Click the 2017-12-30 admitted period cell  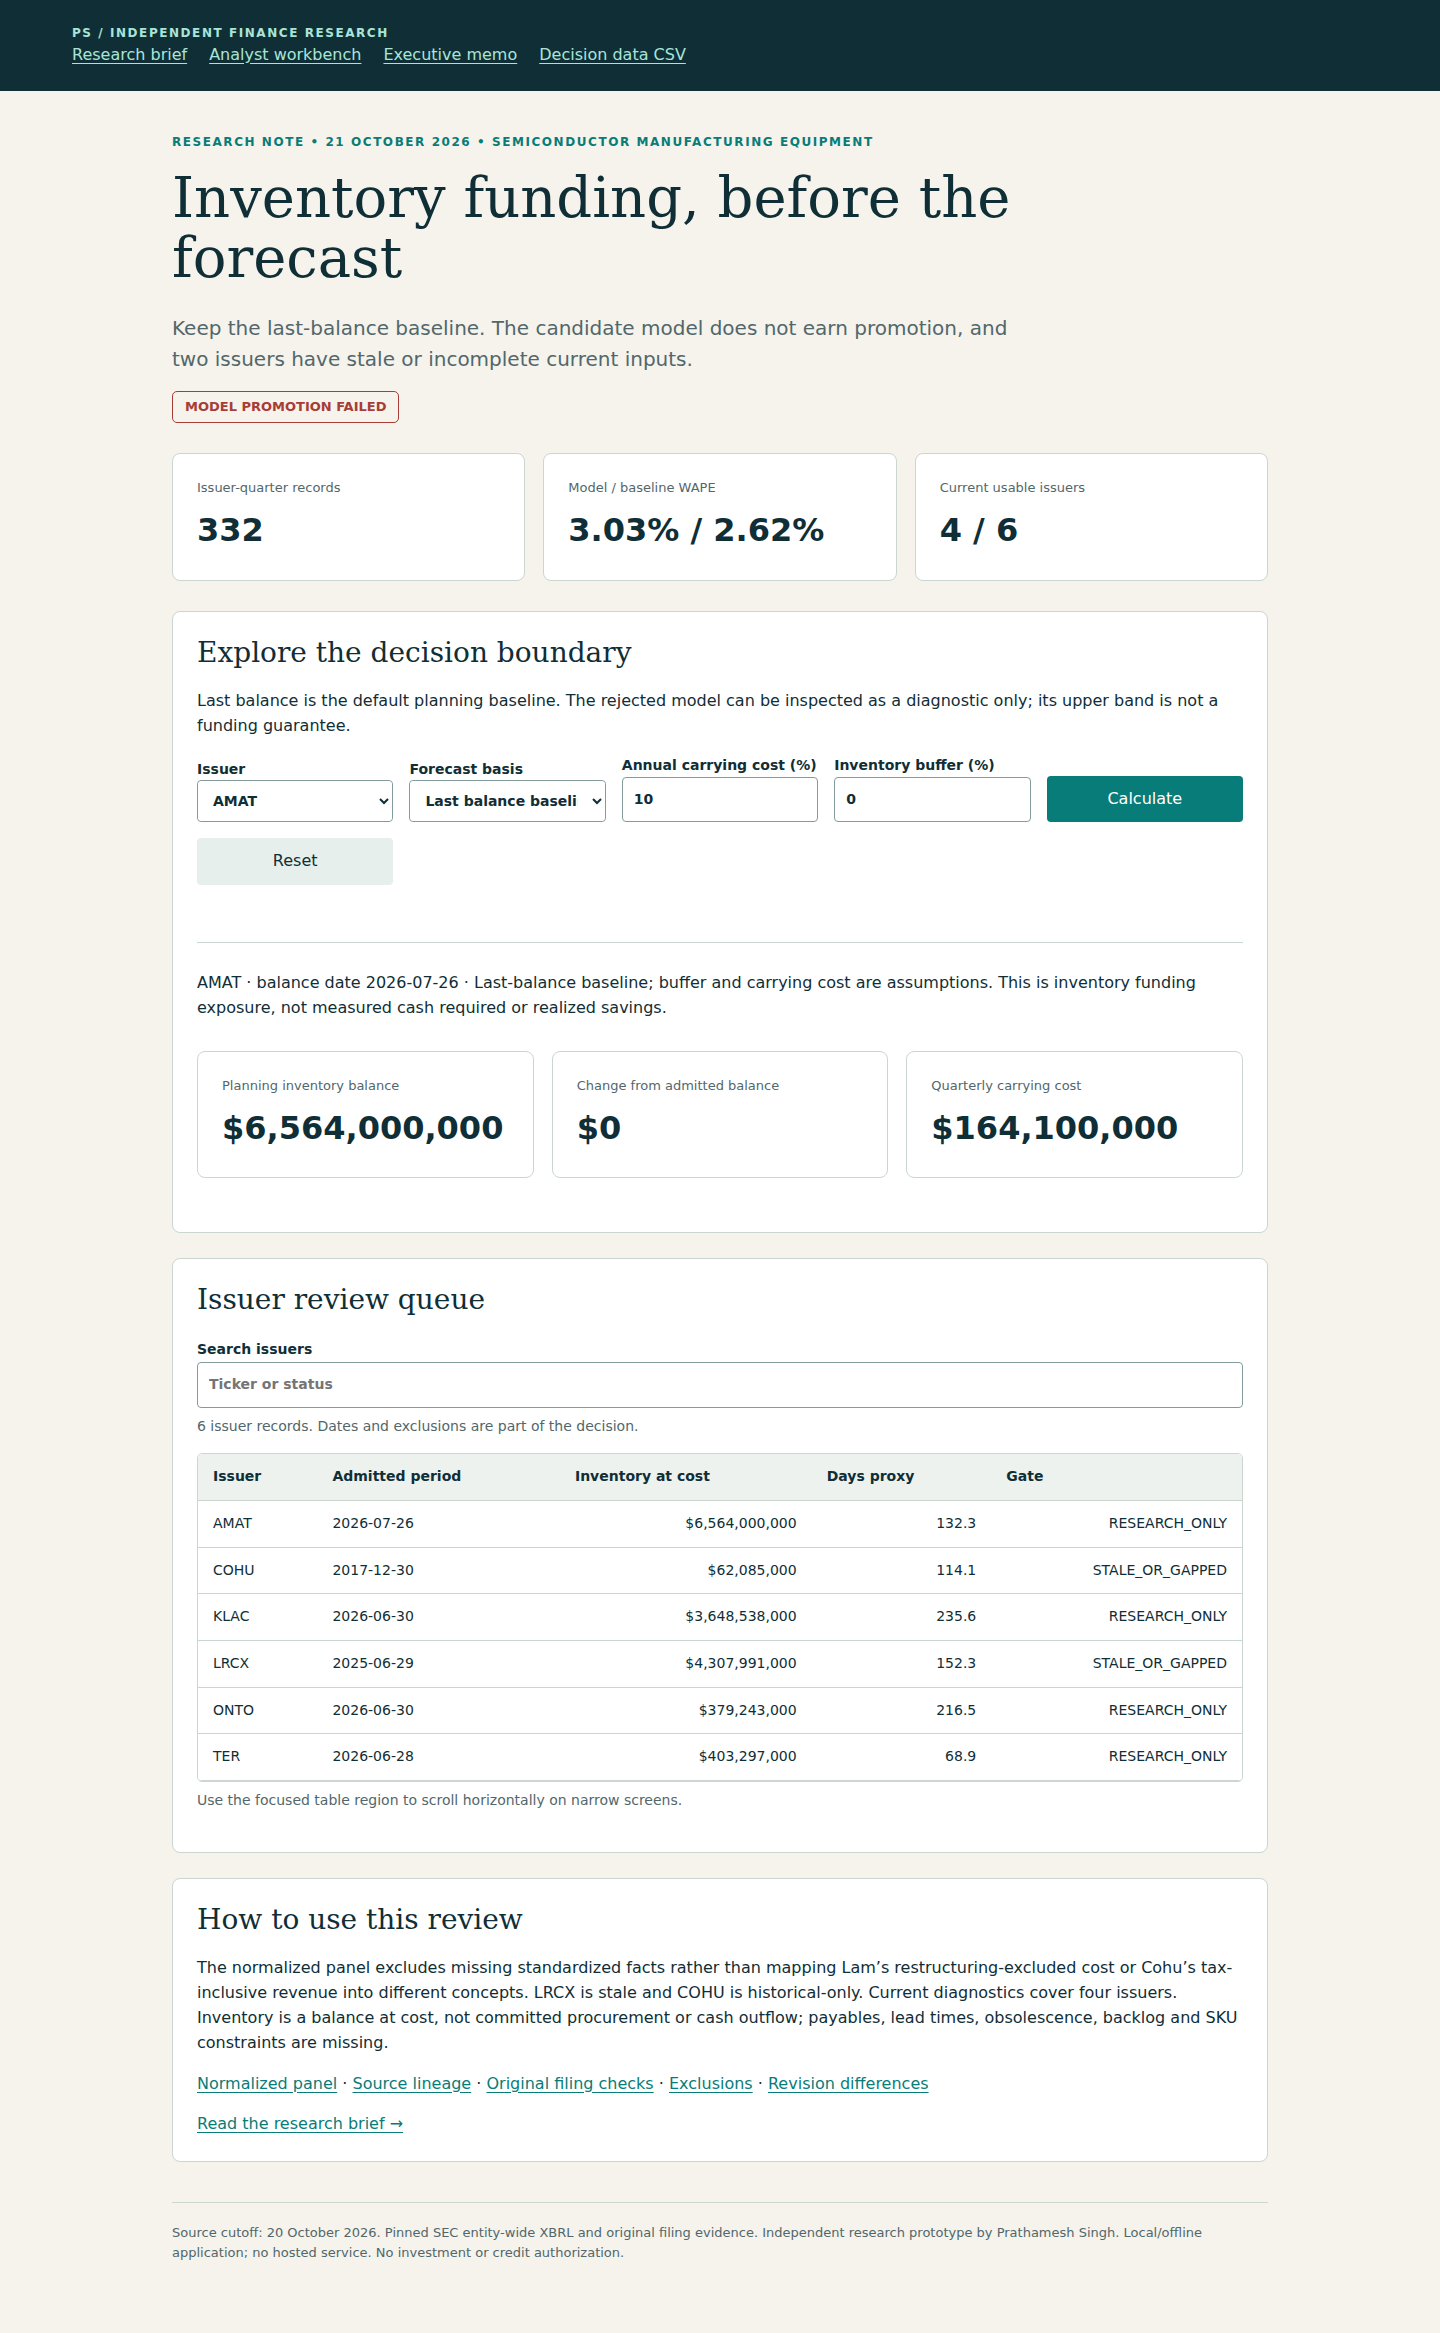373,1571
